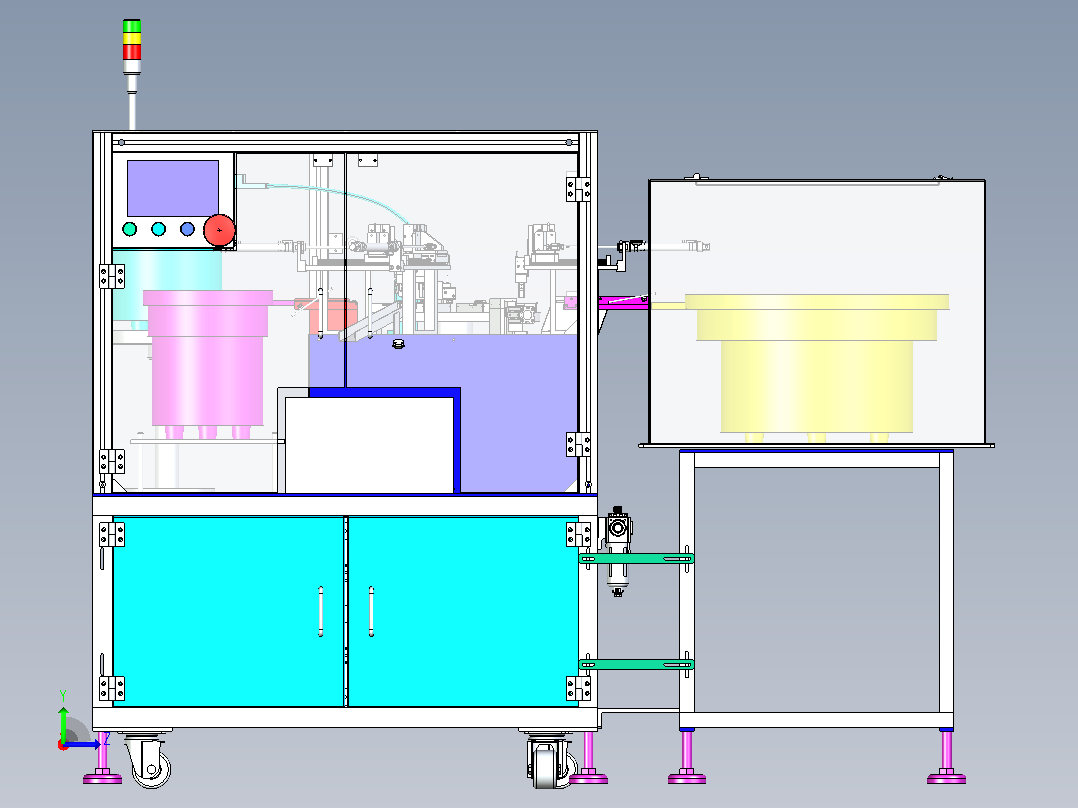
Task: Select the left cyan cabinet door
Action: pos(228,611)
